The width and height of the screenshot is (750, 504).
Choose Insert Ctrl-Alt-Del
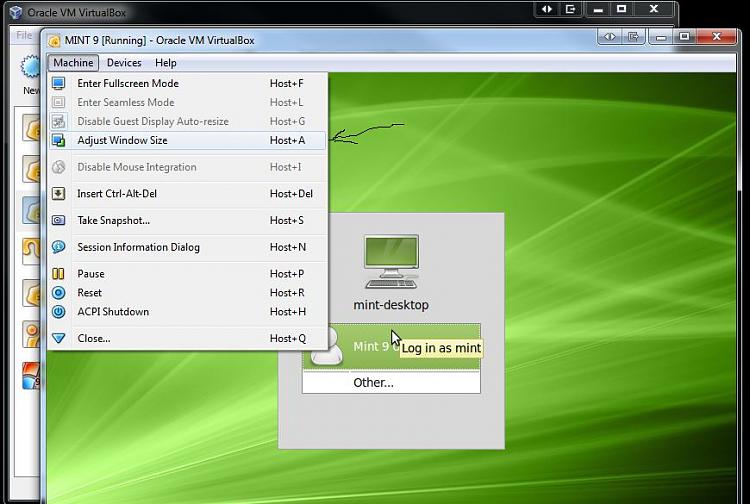tap(188, 194)
